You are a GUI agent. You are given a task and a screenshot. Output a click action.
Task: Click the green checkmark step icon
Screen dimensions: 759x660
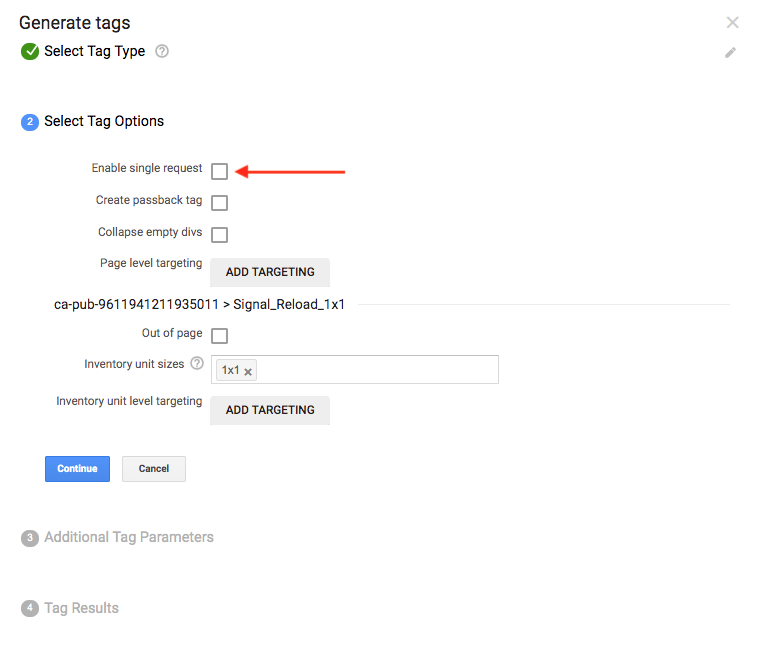[x=30, y=52]
